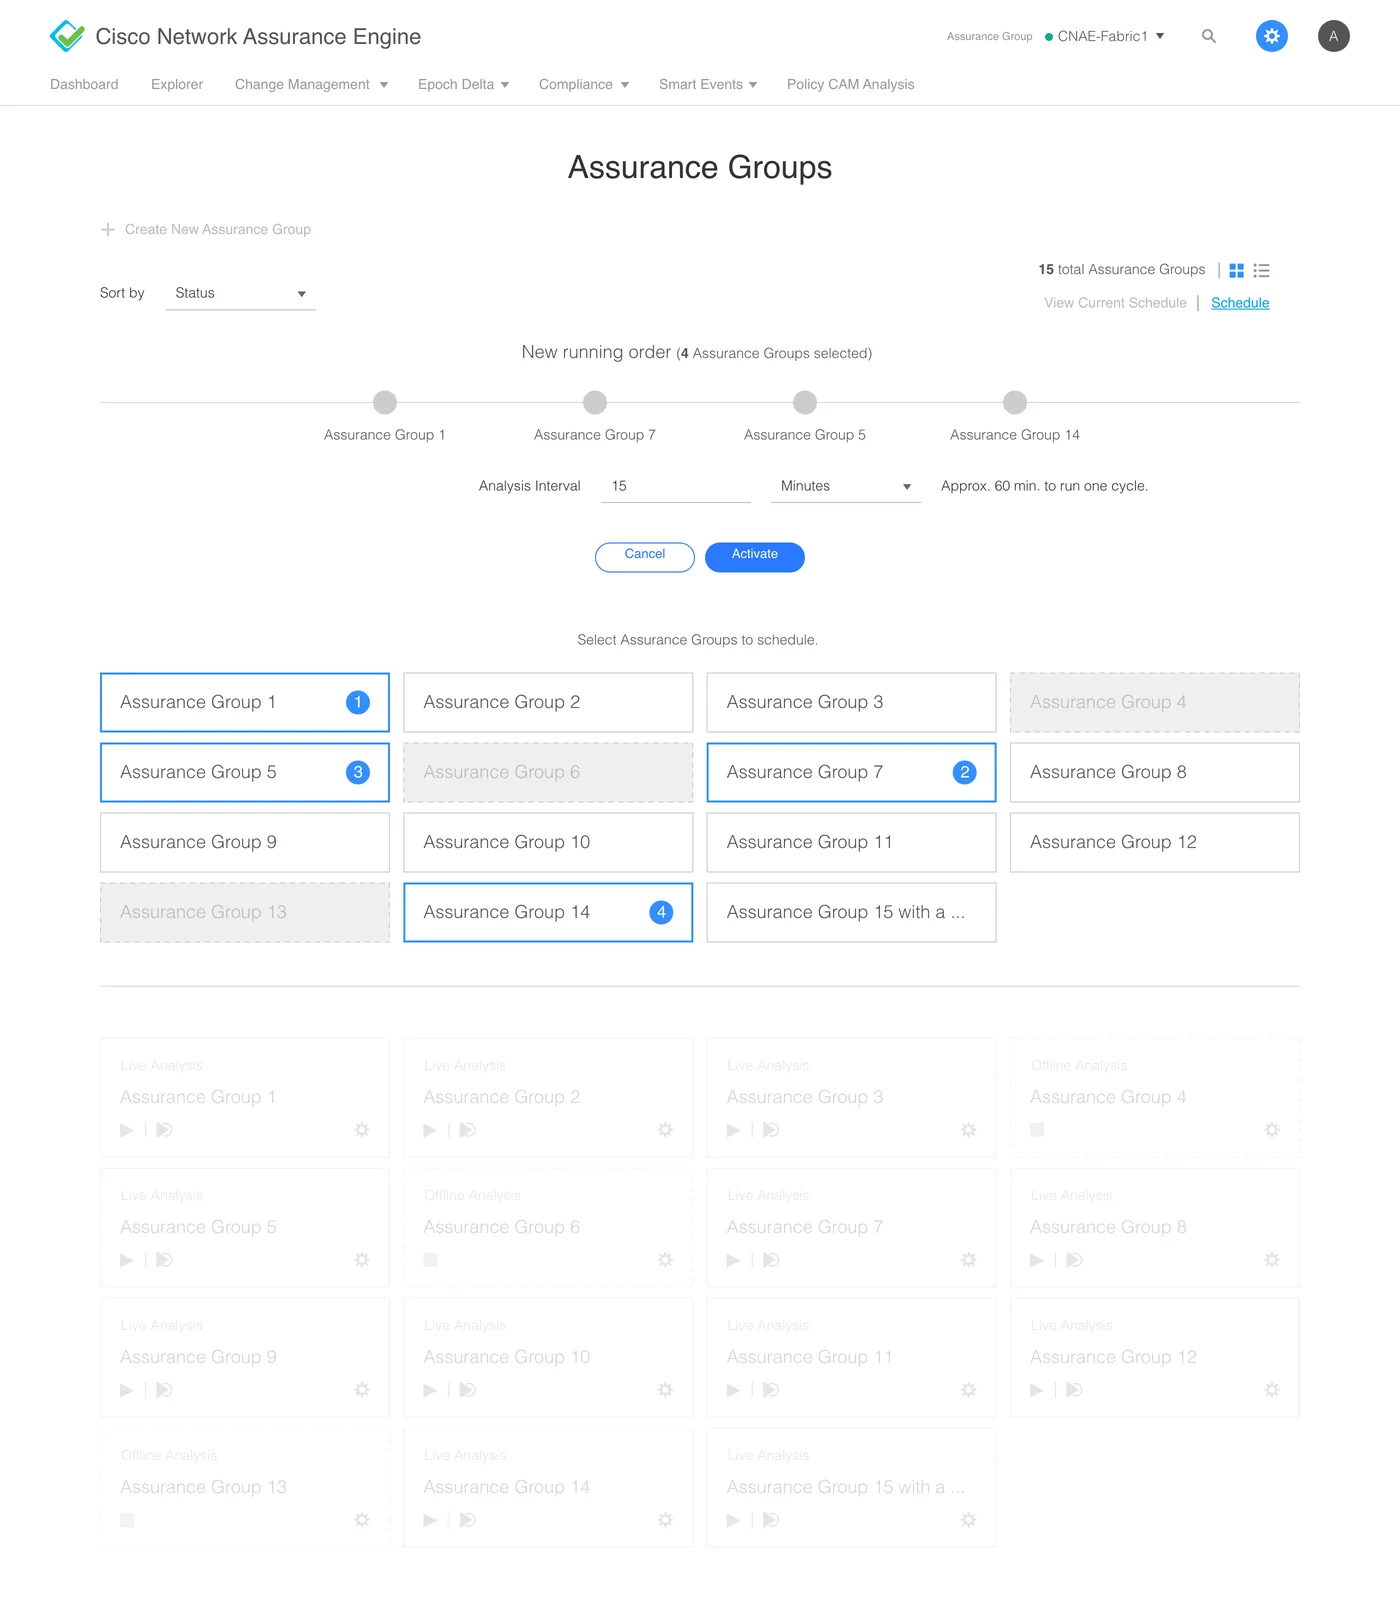1400x1600 pixels.
Task: Open the Schedule link
Action: [x=1240, y=303]
